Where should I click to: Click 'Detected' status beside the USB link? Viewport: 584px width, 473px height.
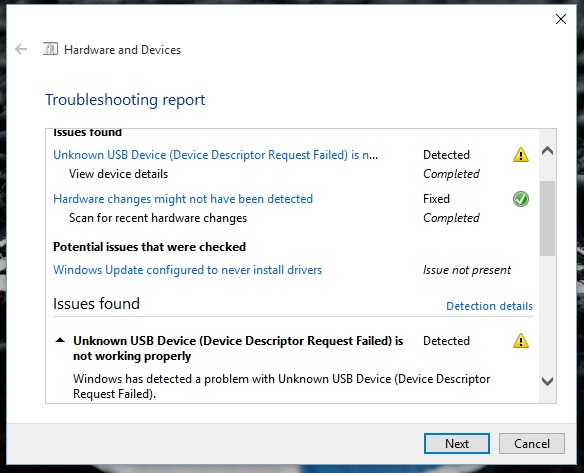pos(446,155)
